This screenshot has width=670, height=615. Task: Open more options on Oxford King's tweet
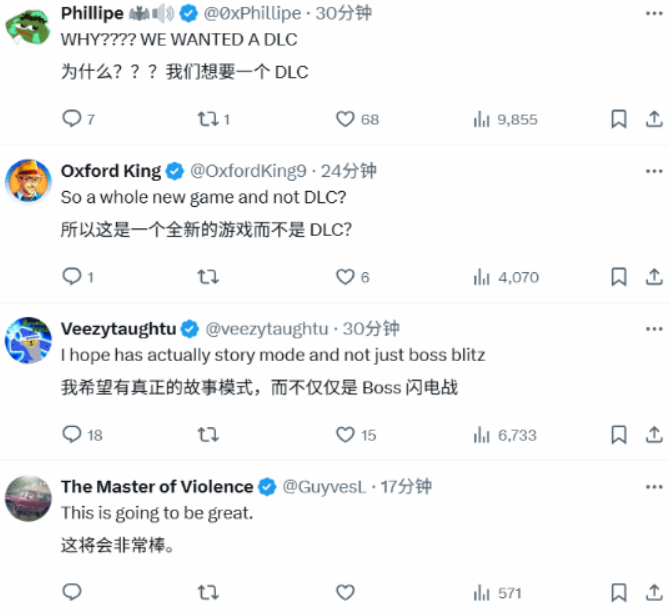click(654, 171)
